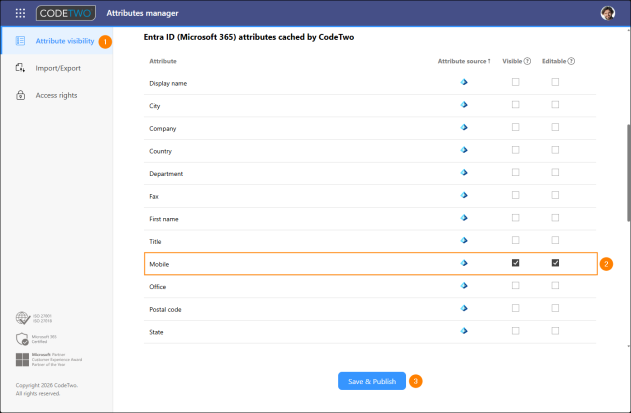This screenshot has height=413, width=631.
Task: Click Display name attribute source icon
Action: [x=464, y=82]
